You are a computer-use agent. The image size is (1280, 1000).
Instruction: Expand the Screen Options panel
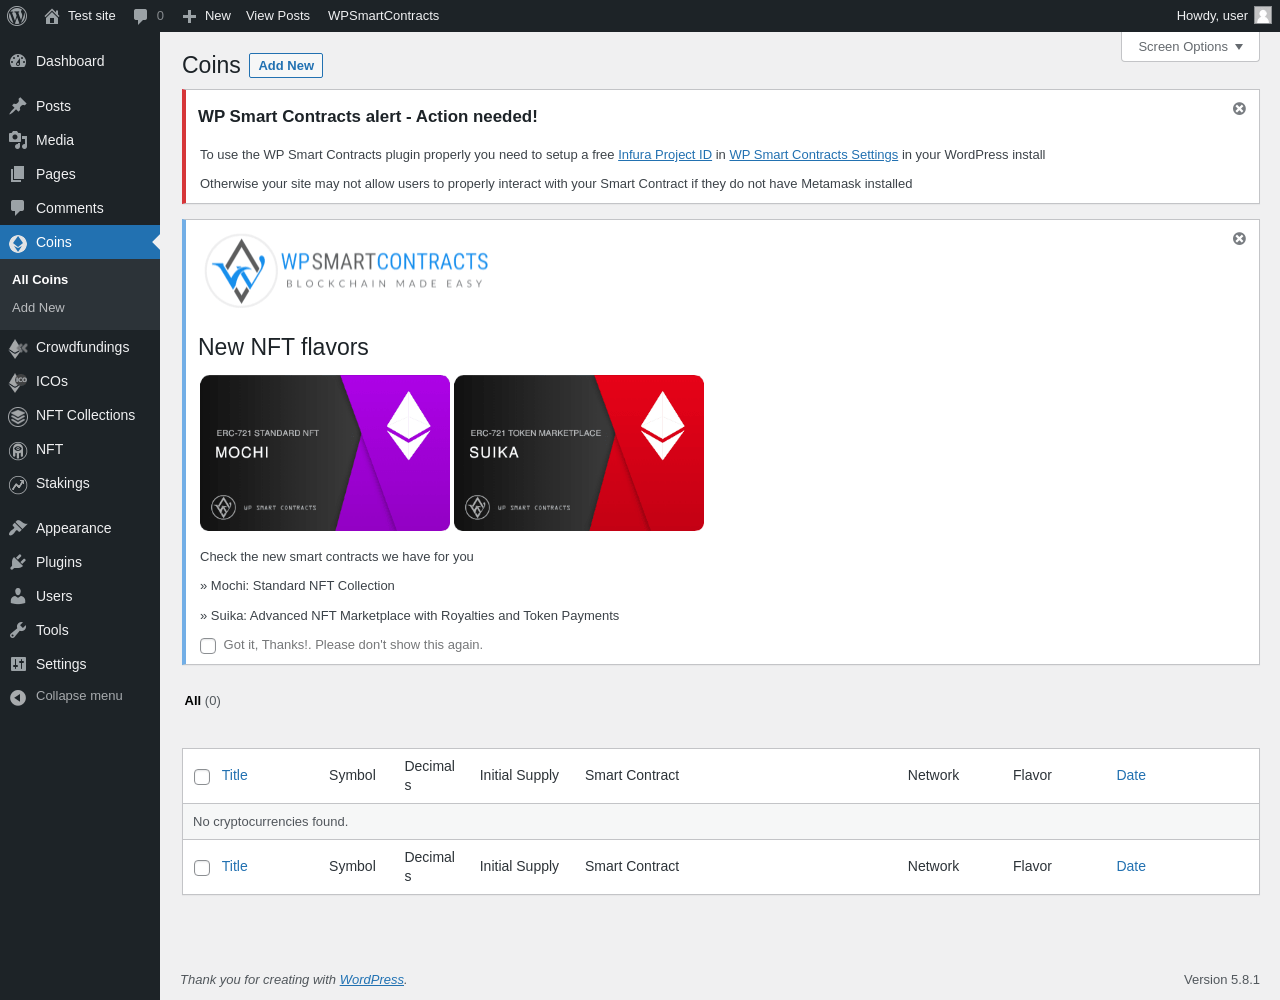point(1190,47)
